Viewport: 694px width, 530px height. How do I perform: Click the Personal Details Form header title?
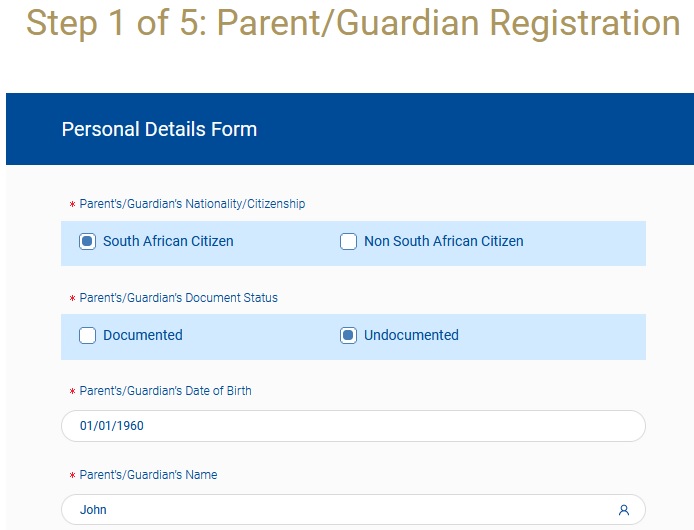point(159,129)
